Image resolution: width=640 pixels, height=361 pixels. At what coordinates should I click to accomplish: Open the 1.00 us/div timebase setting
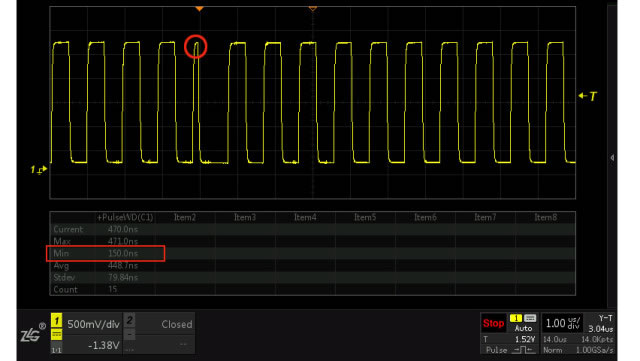(563, 323)
